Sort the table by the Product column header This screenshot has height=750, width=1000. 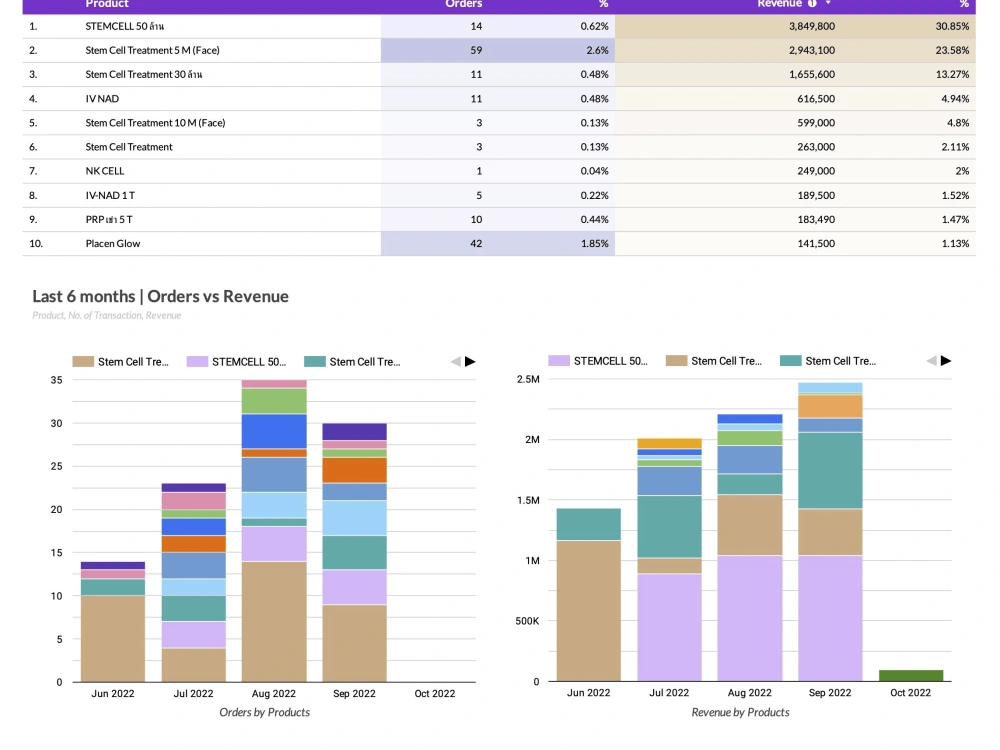click(x=107, y=4)
